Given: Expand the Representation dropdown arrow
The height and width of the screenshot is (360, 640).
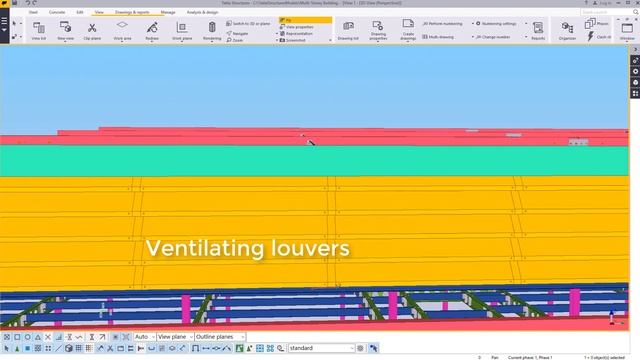Looking at the screenshot, I should click(277, 33).
